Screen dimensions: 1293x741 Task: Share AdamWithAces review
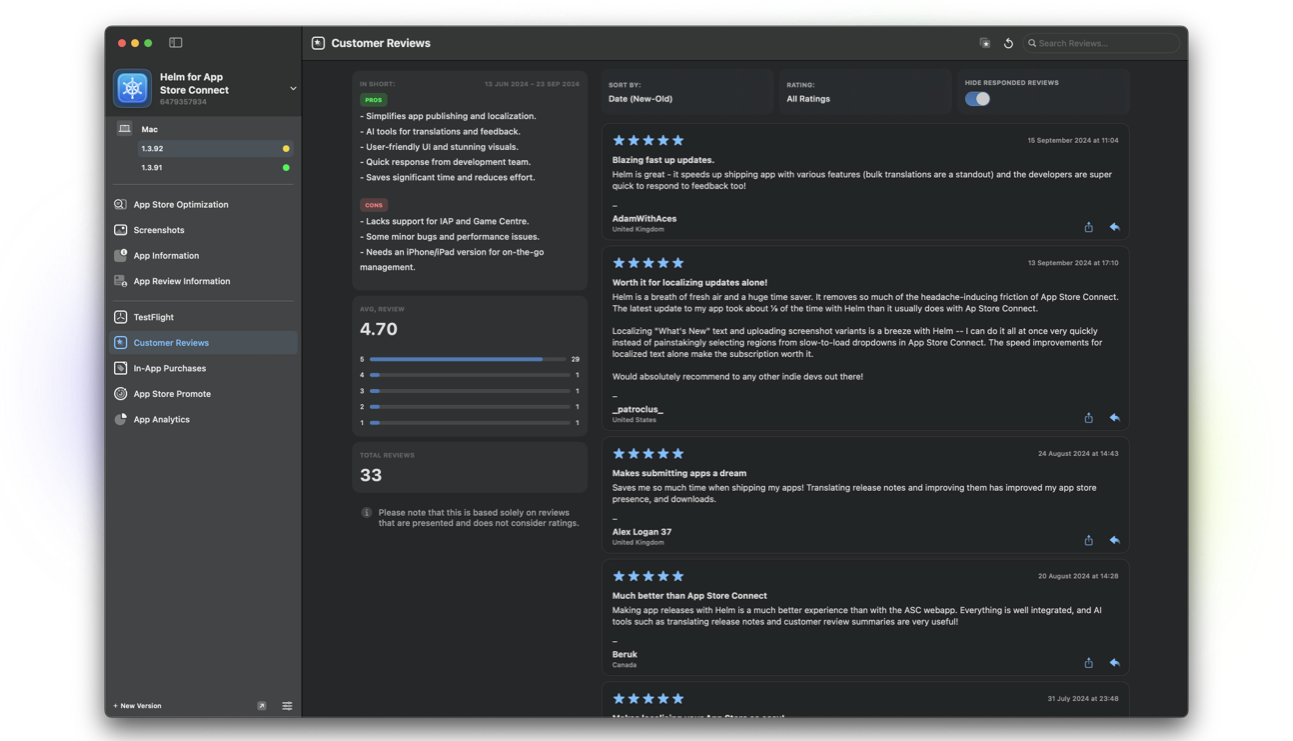1089,227
